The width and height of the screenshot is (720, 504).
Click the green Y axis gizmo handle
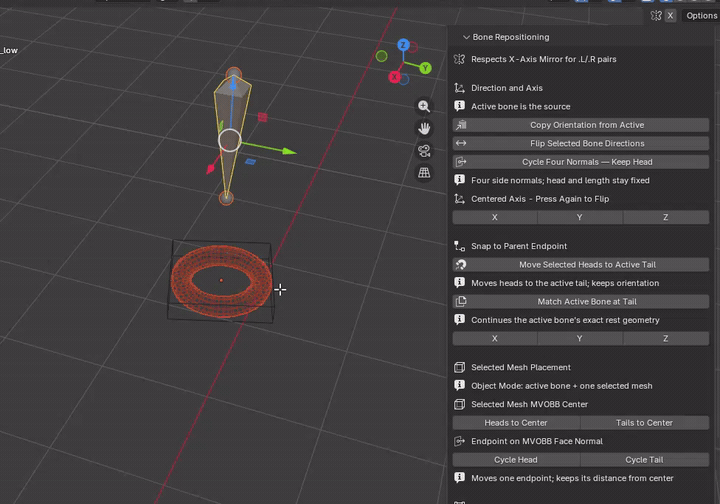(x=425, y=68)
